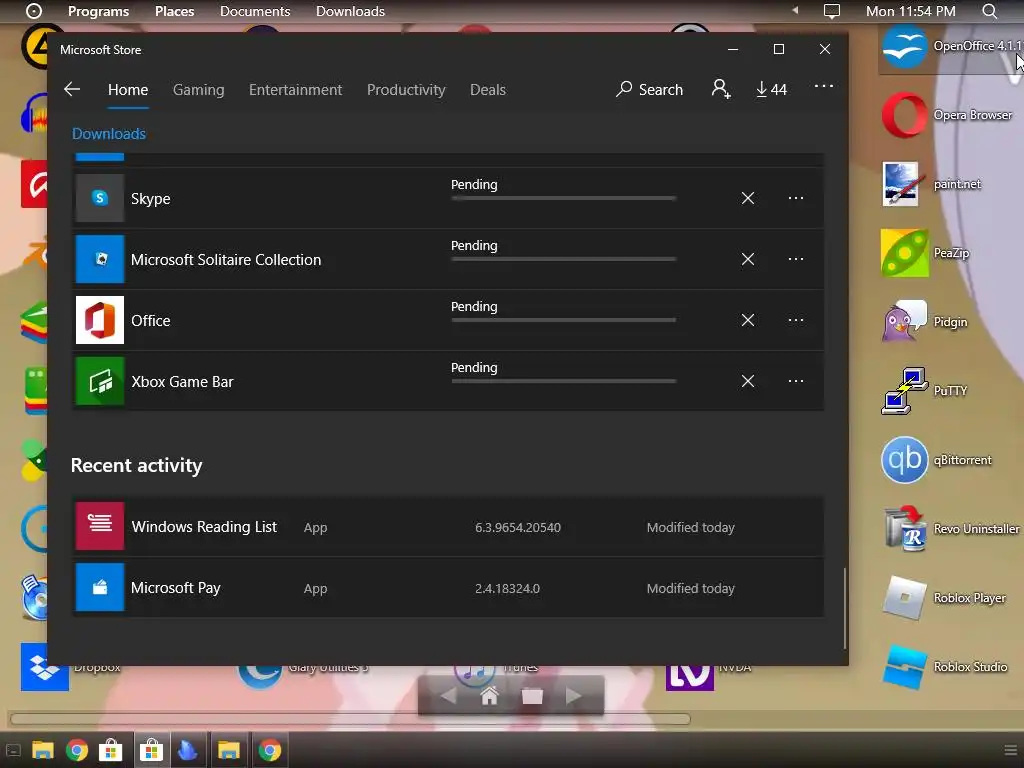Click the Office pending progress bar
This screenshot has height=768, width=1024.
[564, 320]
